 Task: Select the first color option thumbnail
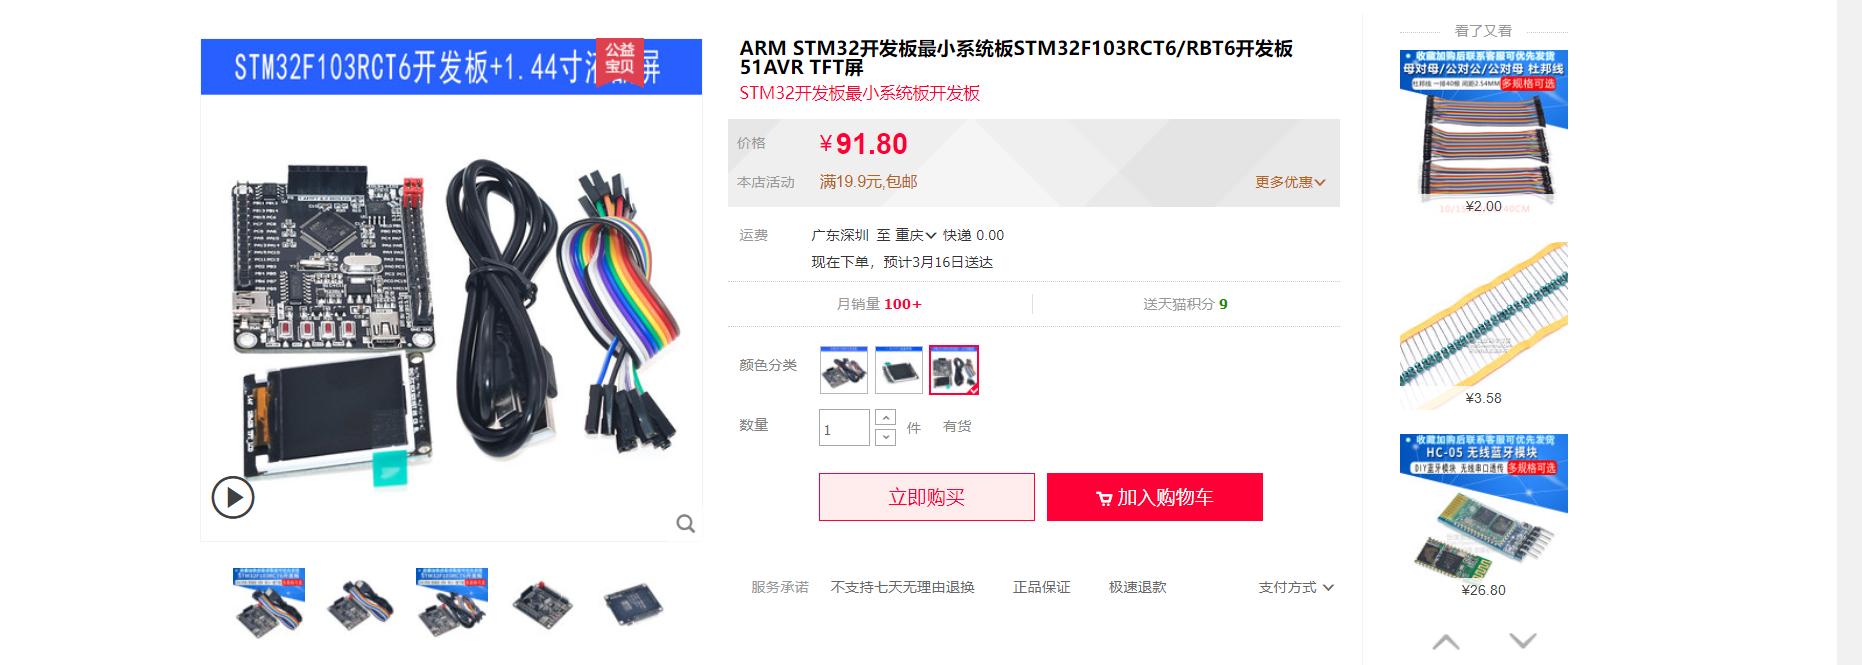[x=844, y=370]
